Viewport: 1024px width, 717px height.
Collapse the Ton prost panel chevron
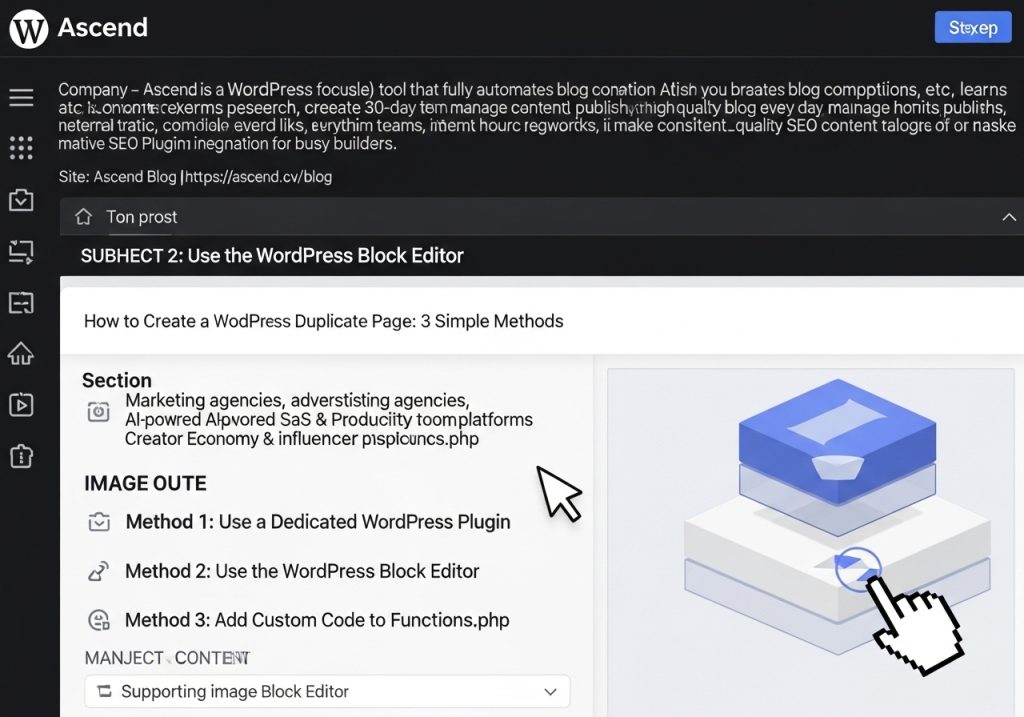pyautogui.click(x=1009, y=217)
